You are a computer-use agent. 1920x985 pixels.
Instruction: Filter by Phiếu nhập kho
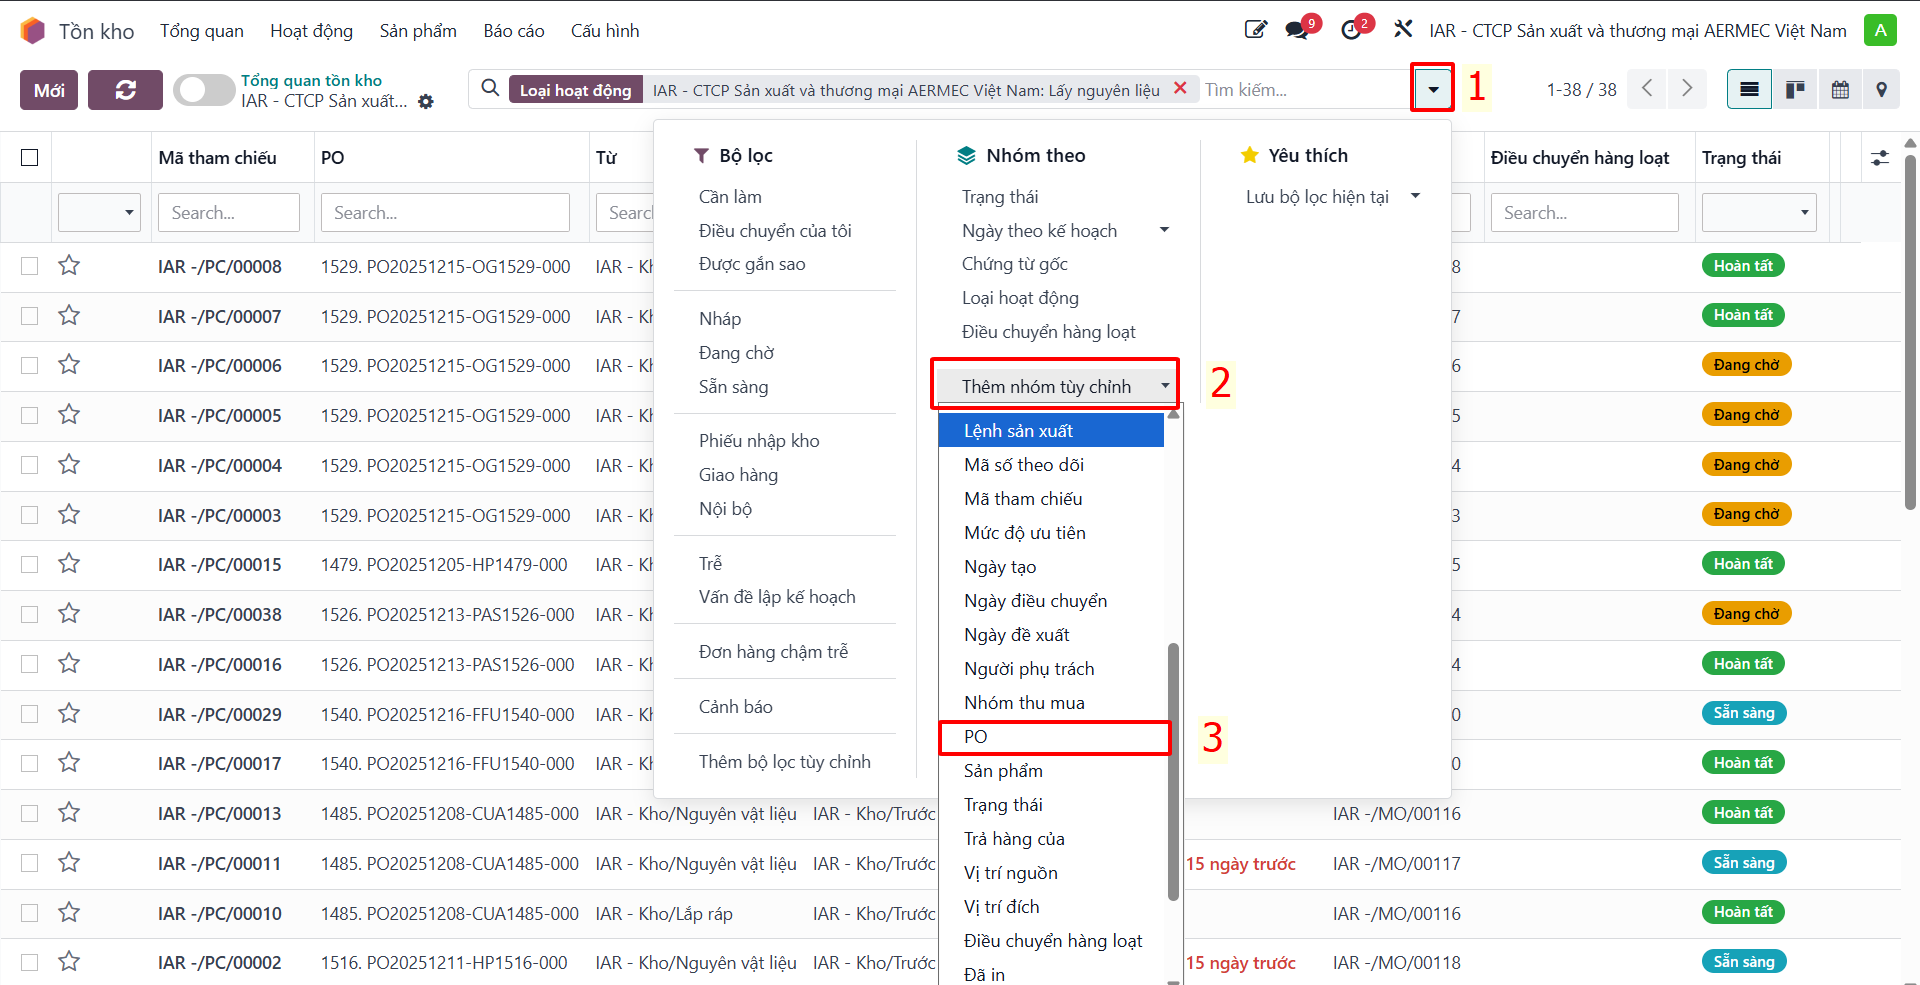point(759,441)
